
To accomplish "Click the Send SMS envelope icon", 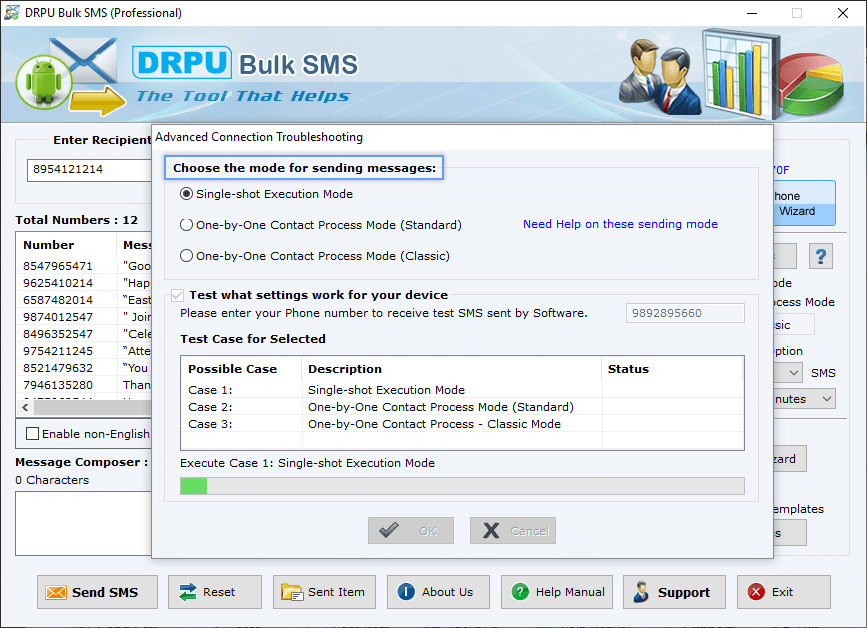I will click(56, 593).
